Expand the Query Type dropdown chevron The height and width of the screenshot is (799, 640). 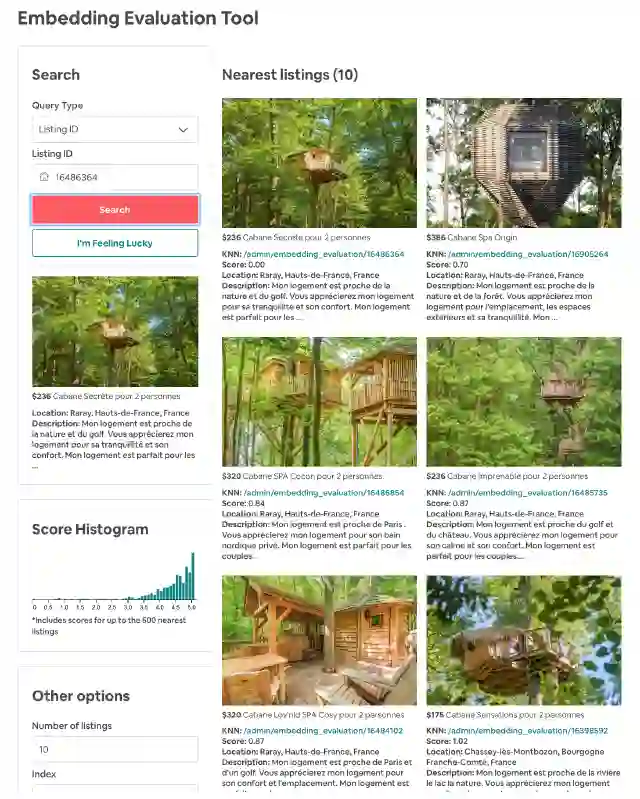(x=183, y=129)
